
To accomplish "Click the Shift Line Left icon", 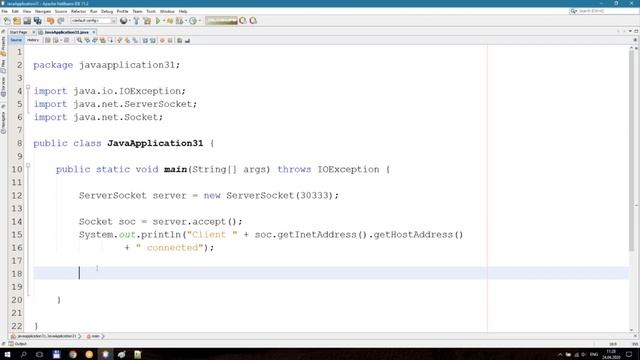I will [145, 40].
